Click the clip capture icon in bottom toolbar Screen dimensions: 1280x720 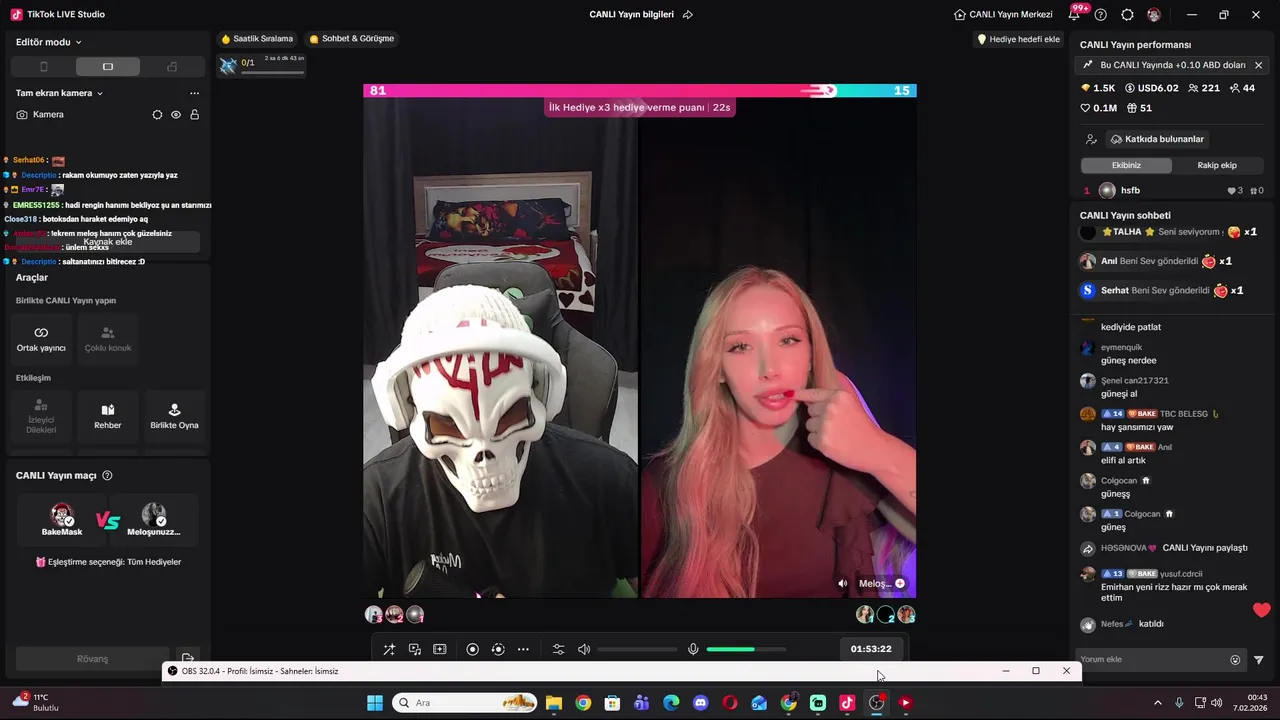(439, 649)
